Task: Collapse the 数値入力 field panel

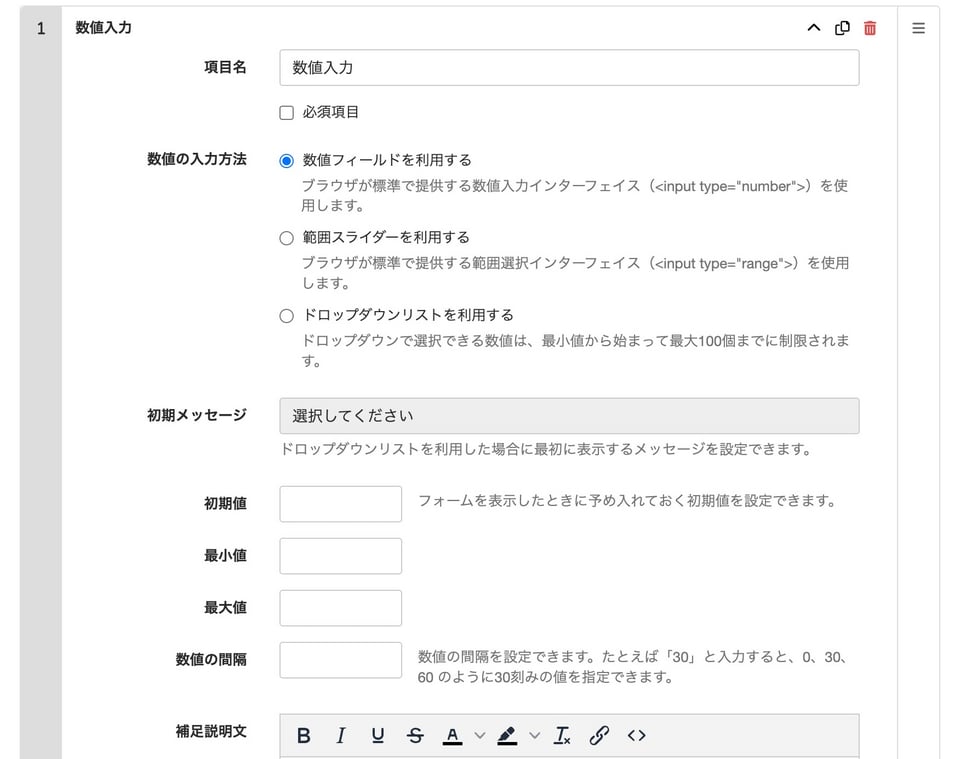Action: click(813, 28)
